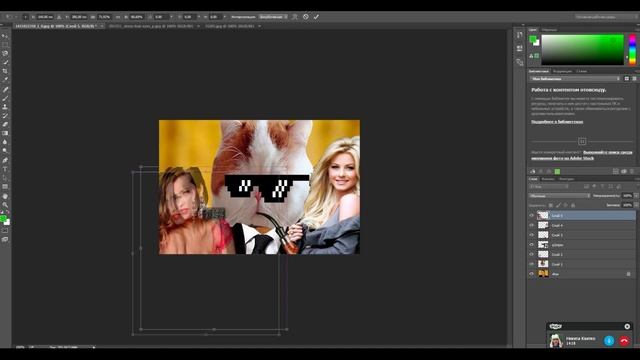Hide layer Слой 4
The height and width of the screenshot is (360, 640).
(531, 225)
